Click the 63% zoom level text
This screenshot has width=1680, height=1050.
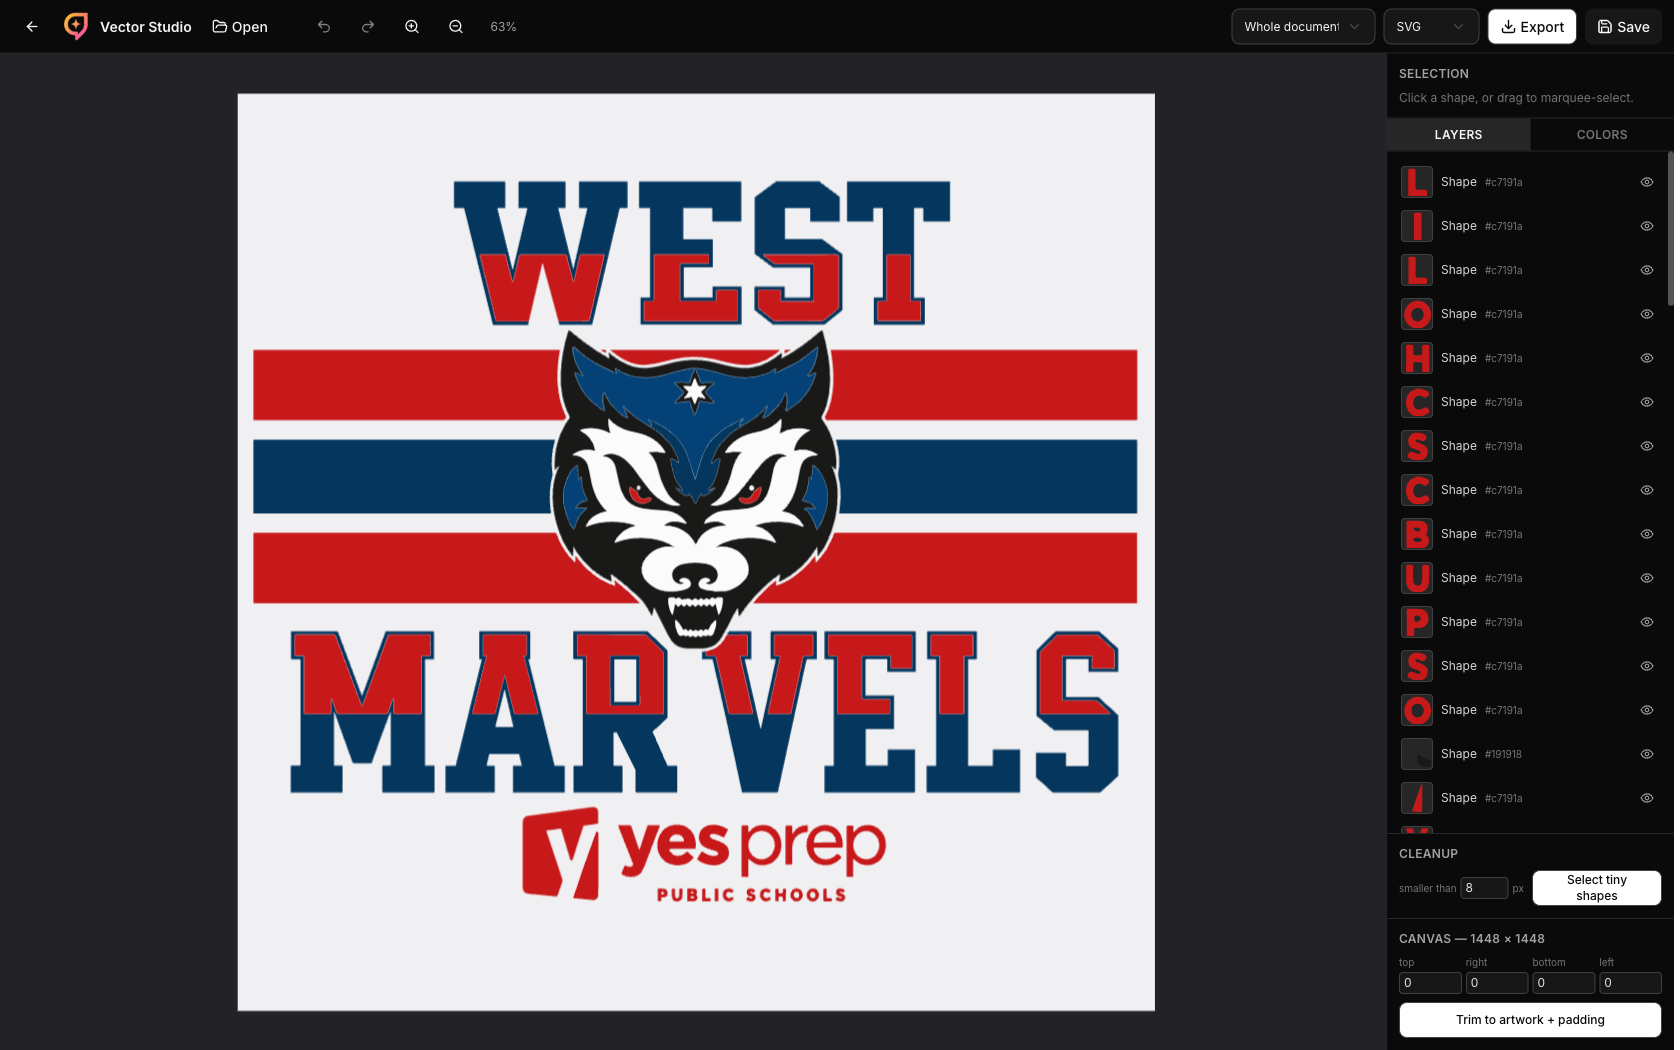click(503, 27)
